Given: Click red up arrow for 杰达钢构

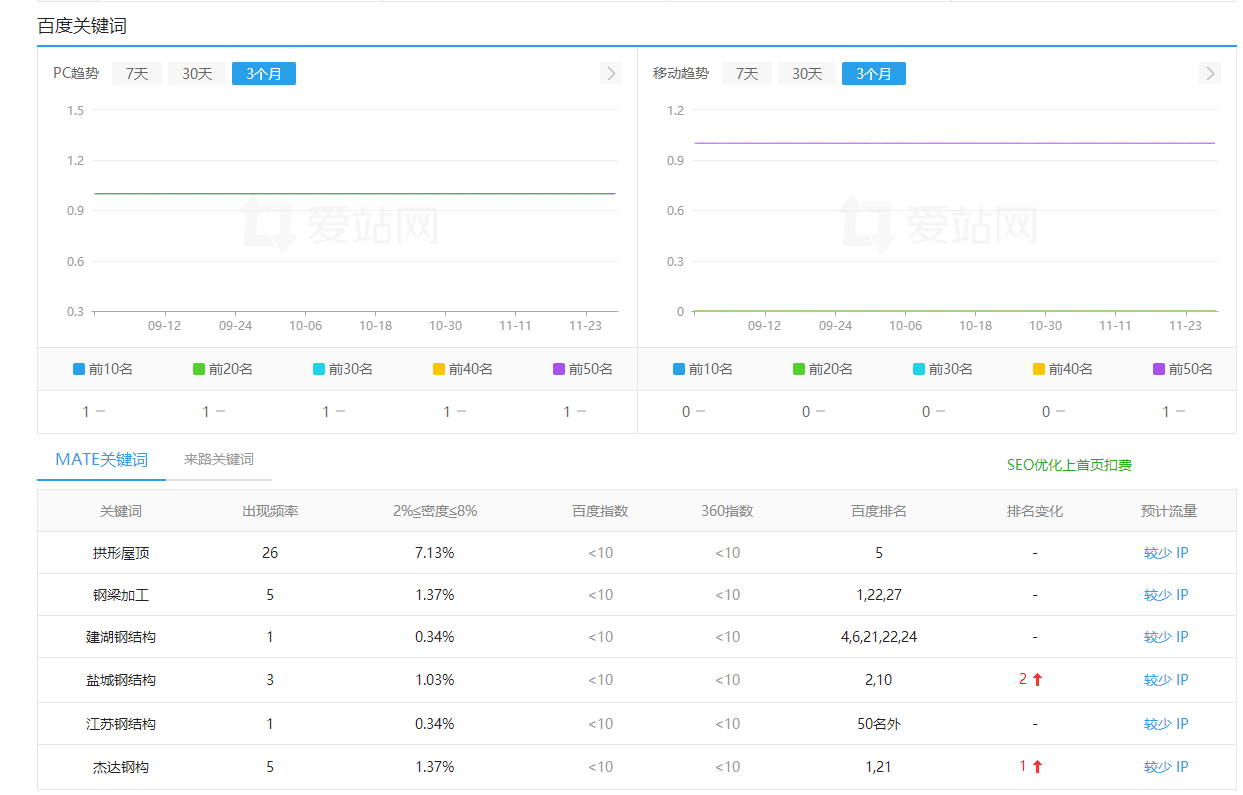Looking at the screenshot, I should [1037, 767].
